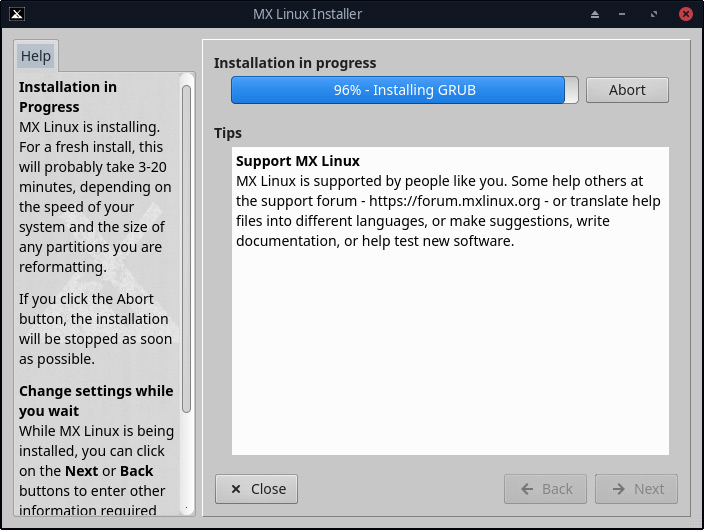This screenshot has width=704, height=530.
Task: Click the 'If you click the Abort' paragraph
Action: [x=95, y=329]
